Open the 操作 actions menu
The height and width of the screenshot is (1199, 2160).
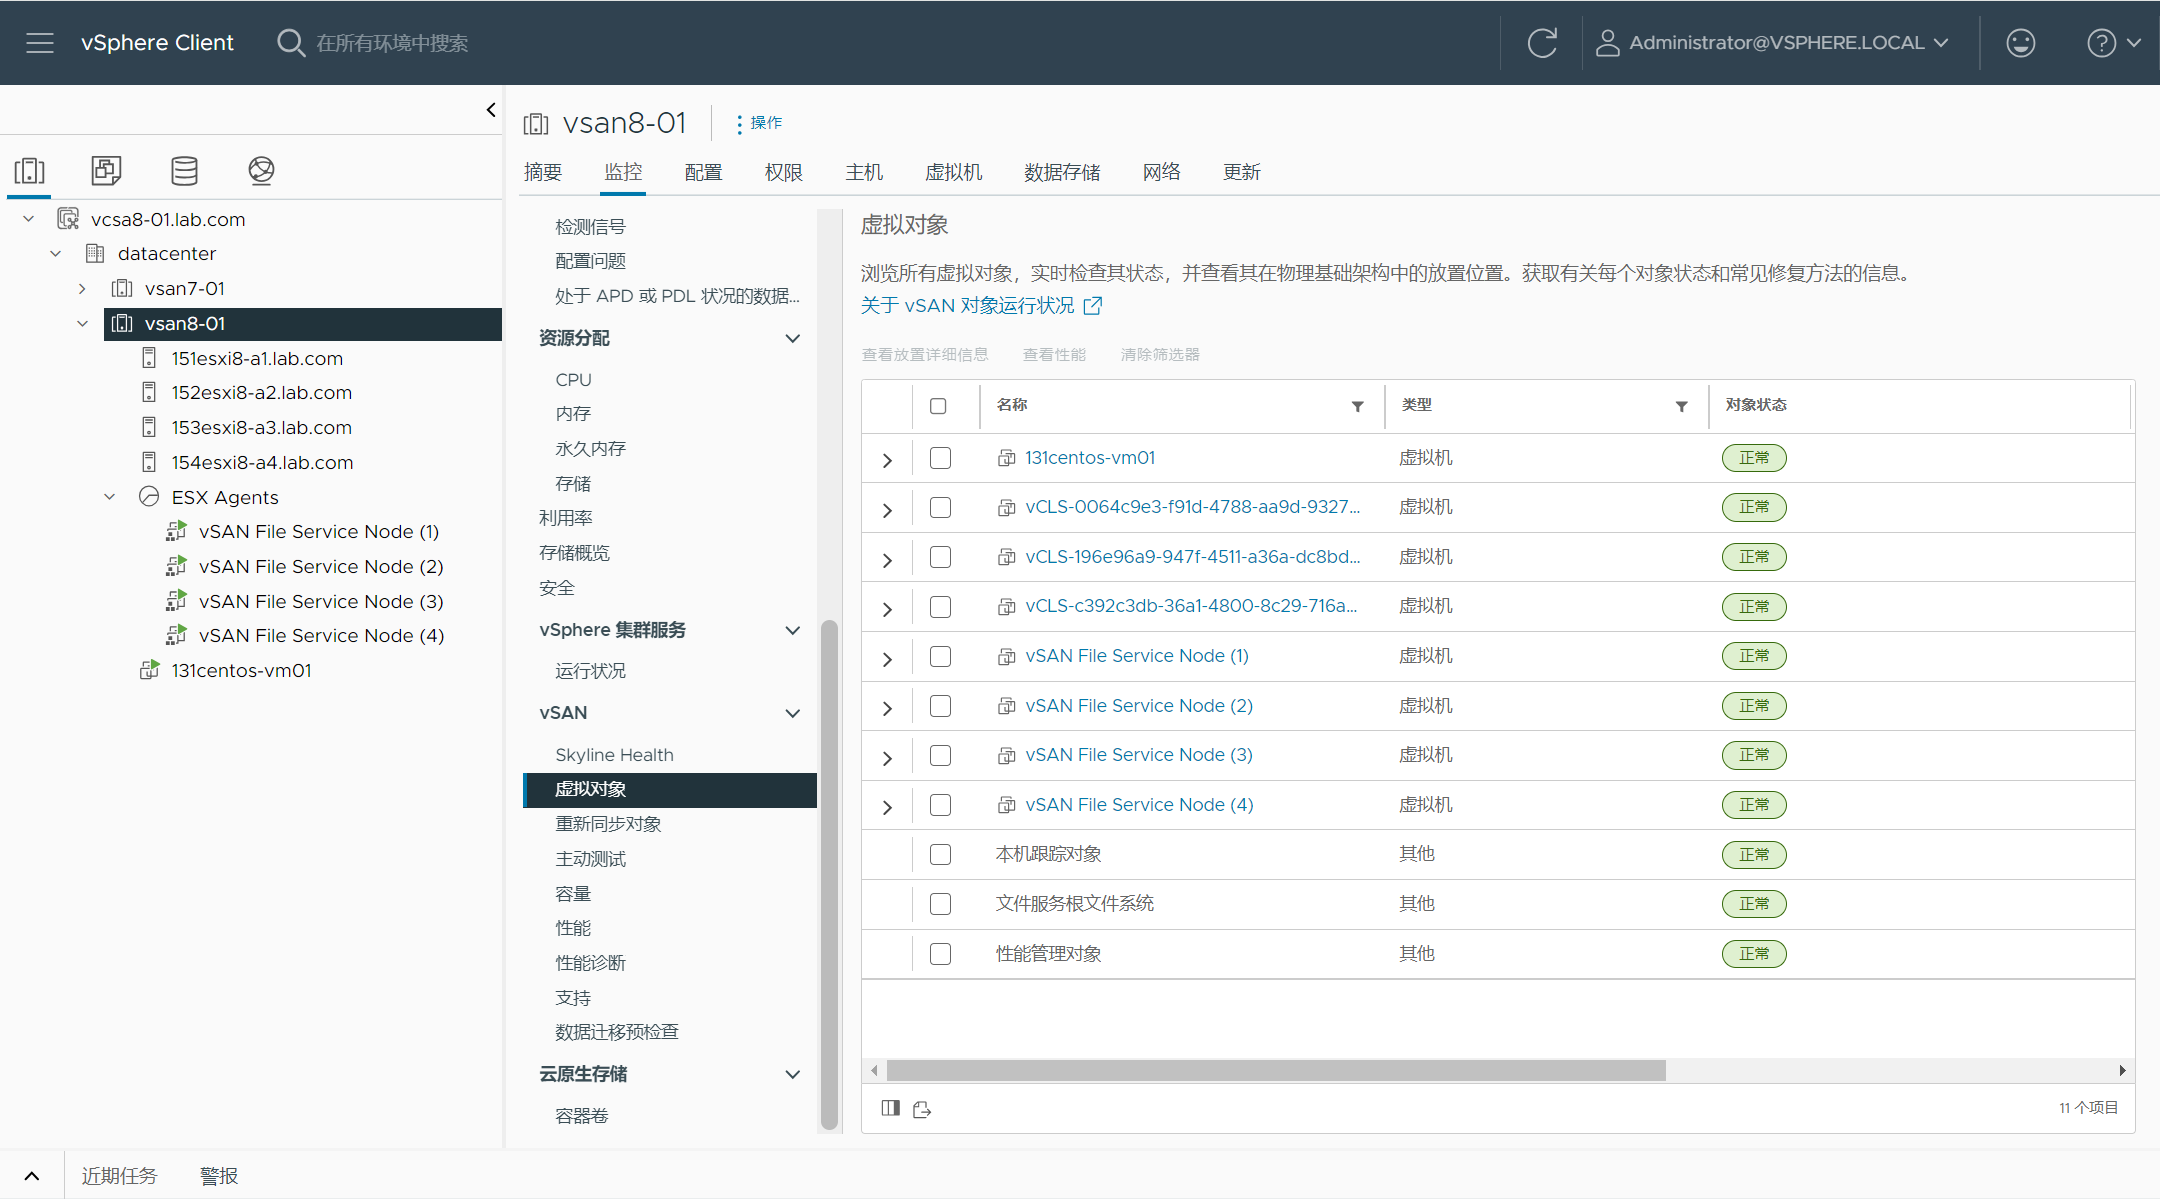760,123
